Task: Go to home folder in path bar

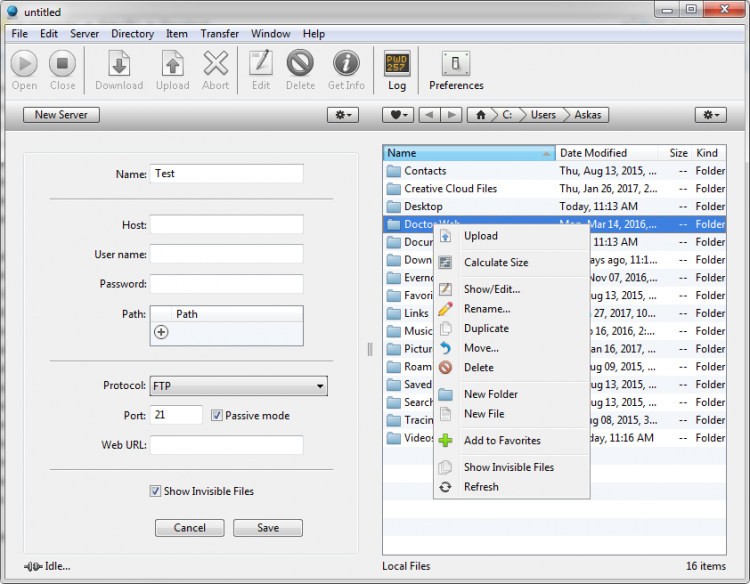Action: click(481, 115)
